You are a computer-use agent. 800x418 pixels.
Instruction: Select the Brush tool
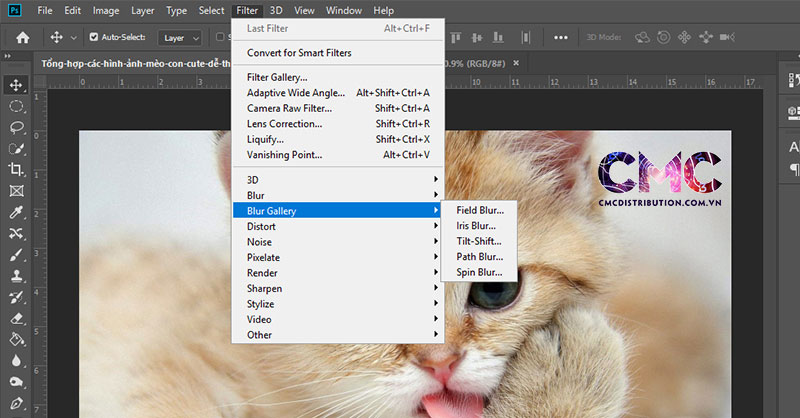click(16, 255)
